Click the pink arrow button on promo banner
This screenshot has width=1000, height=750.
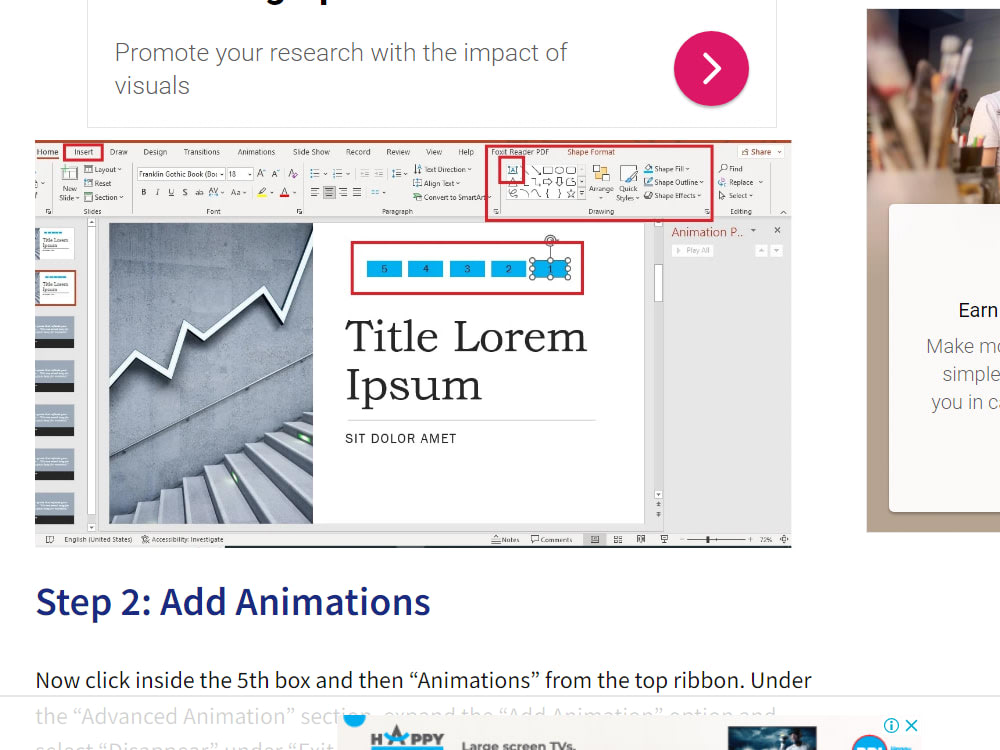[711, 68]
